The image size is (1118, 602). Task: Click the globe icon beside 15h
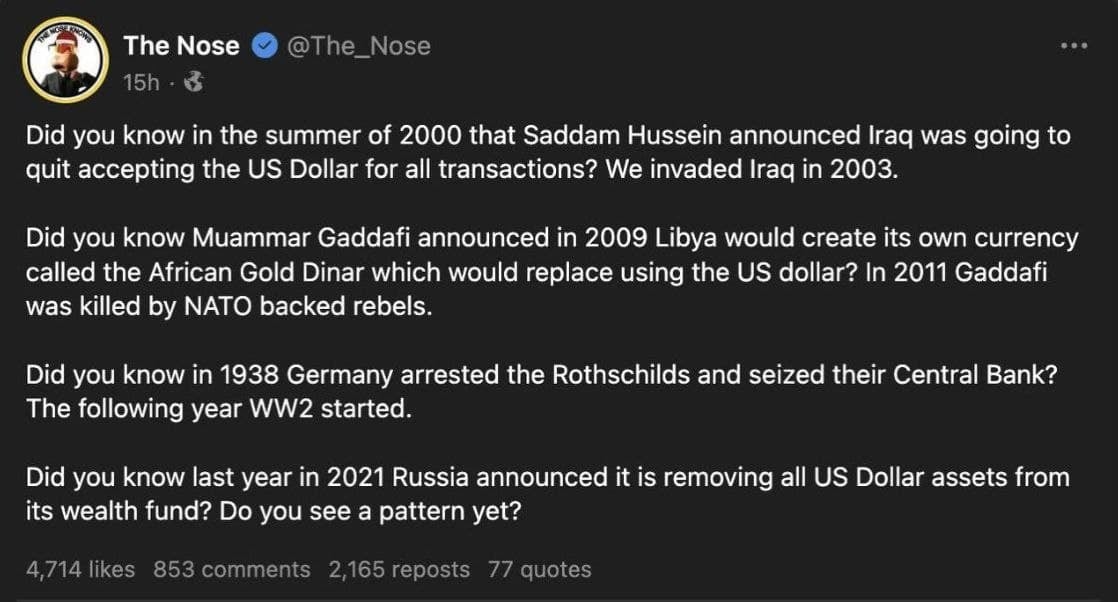pos(195,83)
